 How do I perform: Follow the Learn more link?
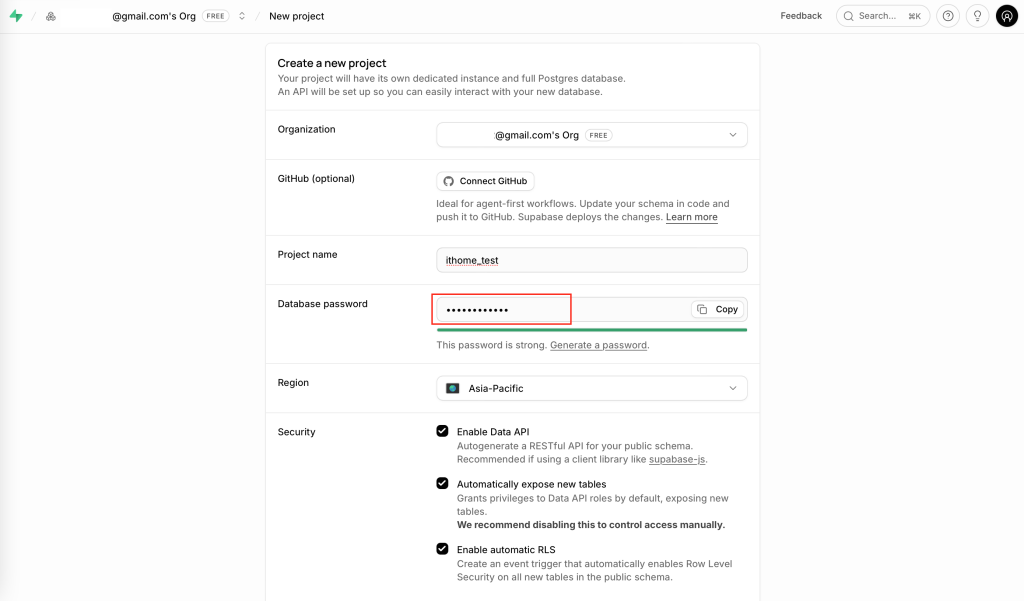pyautogui.click(x=692, y=217)
